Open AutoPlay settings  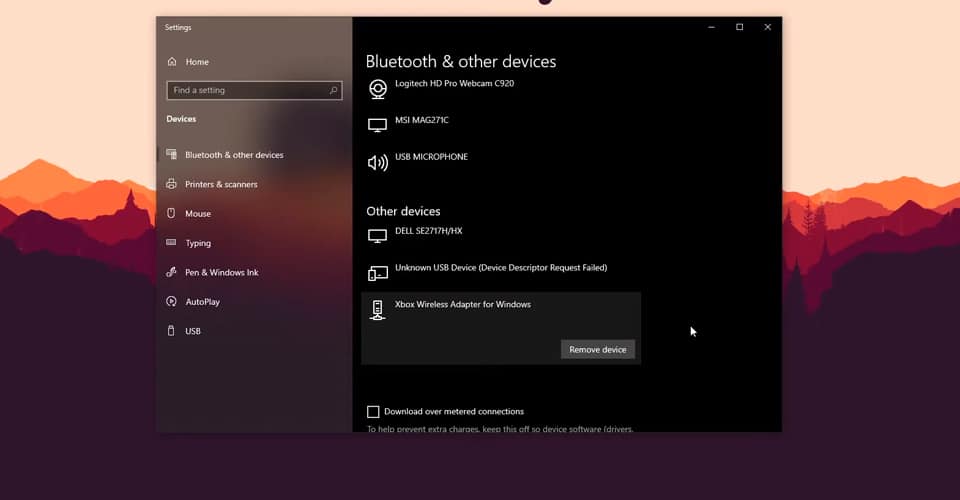pos(202,302)
